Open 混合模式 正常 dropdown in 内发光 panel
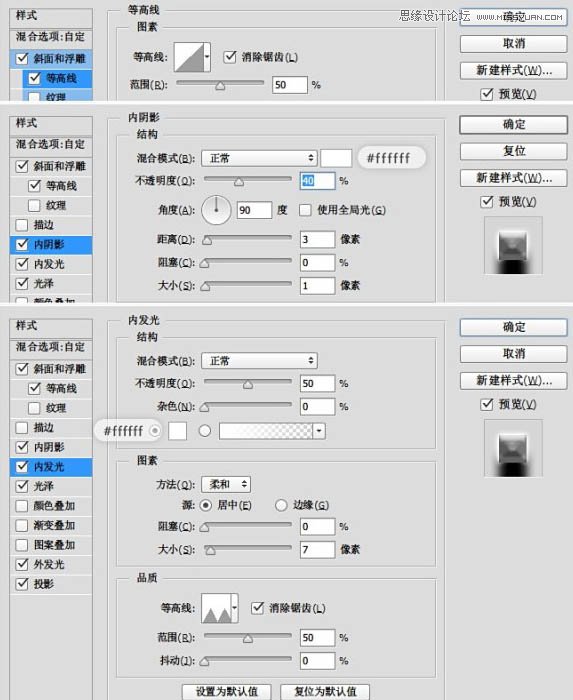This screenshot has height=700, width=573. click(259, 361)
